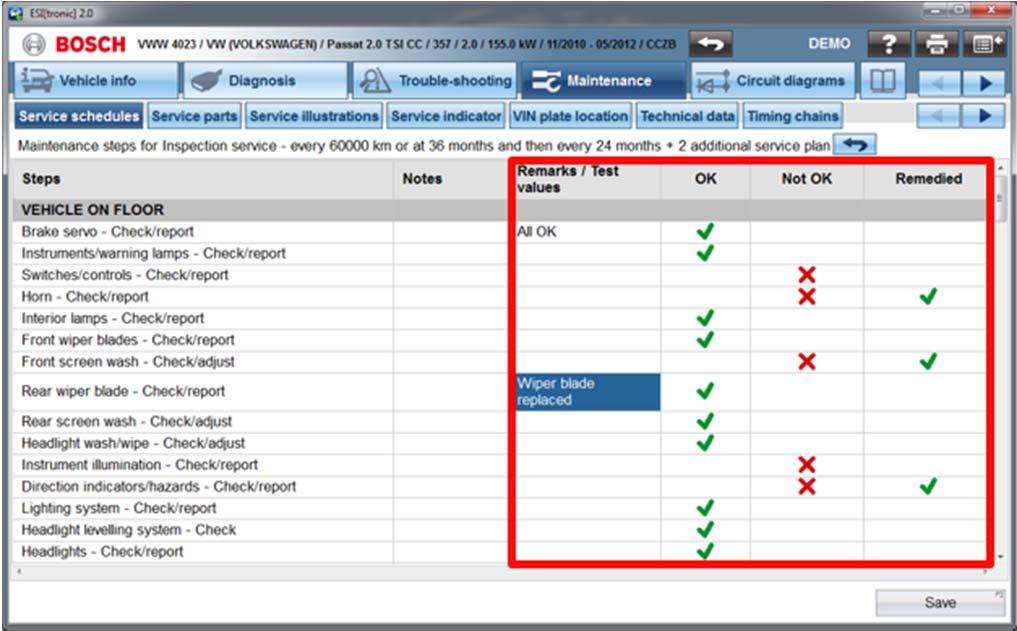Screen dimensions: 1017x631
Task: Open the book manual icon tab
Action: tap(882, 81)
